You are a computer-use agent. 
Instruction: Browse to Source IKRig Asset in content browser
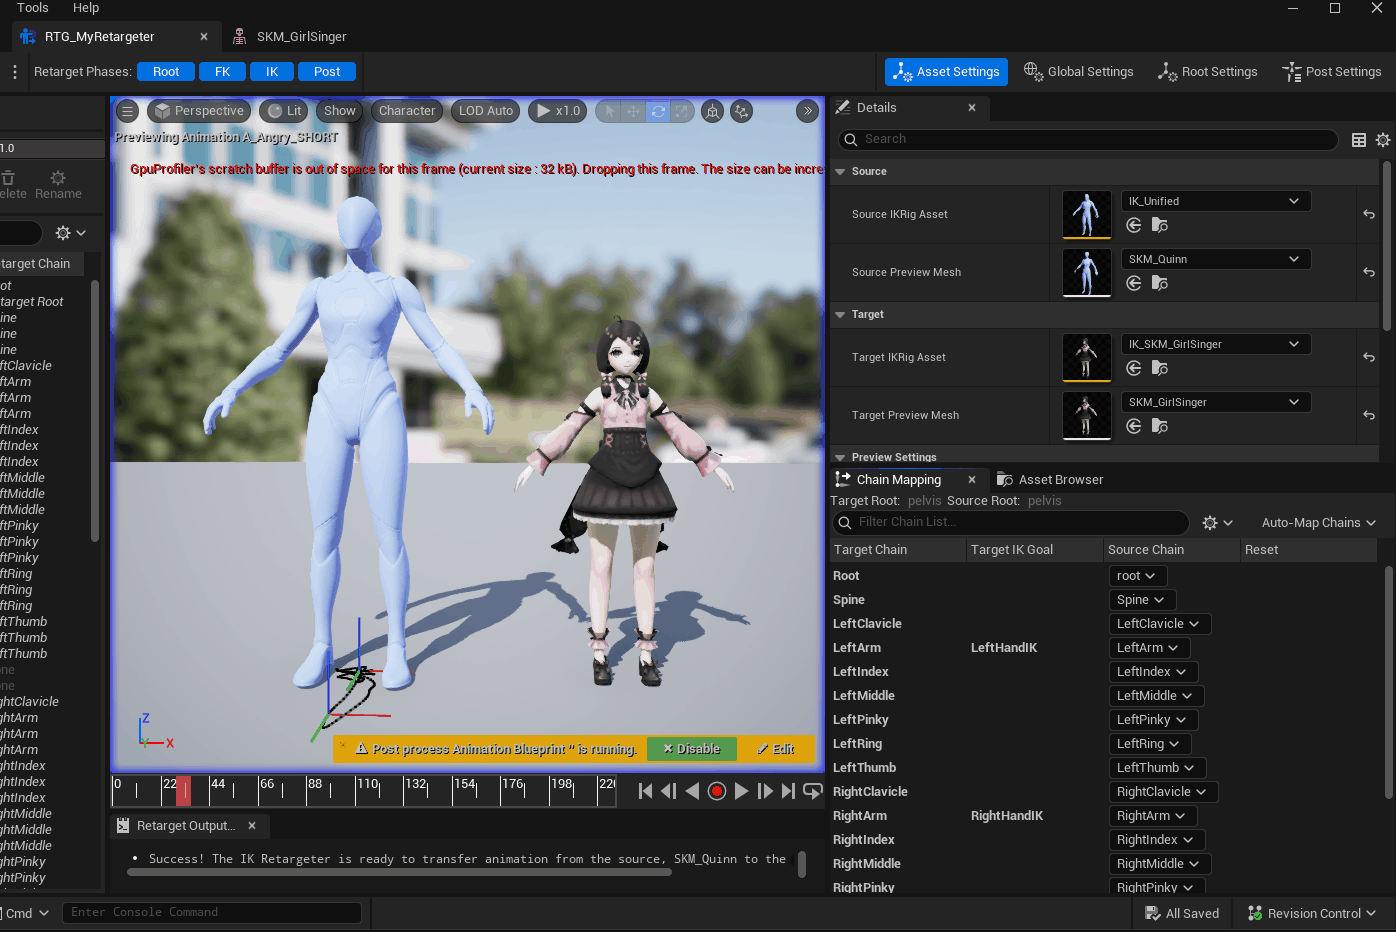(x=1160, y=226)
